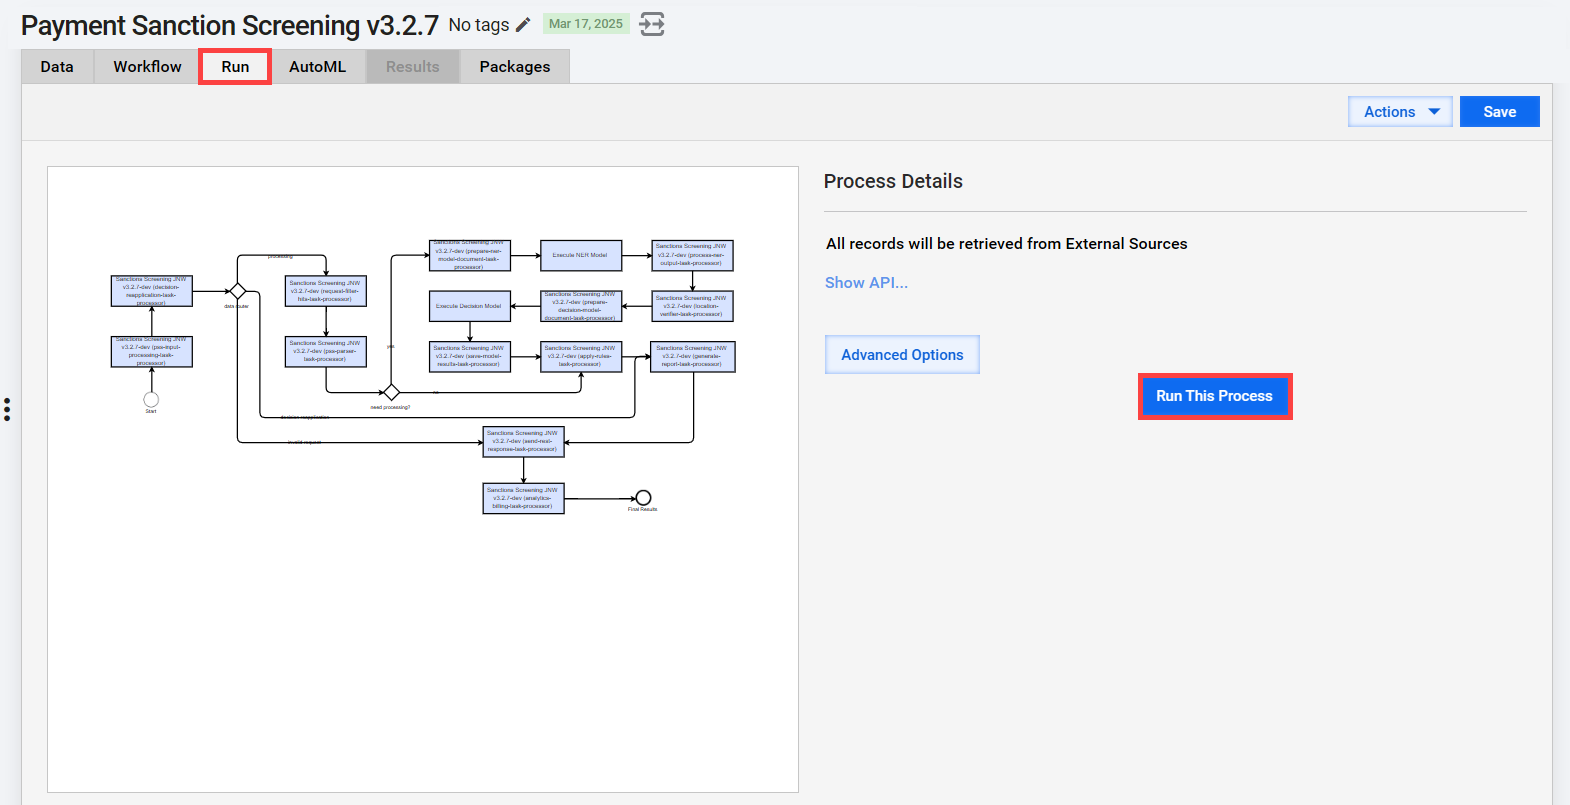Select the analytics-billing-task-processor node
Screen dimensions: 1570x805
[523, 498]
